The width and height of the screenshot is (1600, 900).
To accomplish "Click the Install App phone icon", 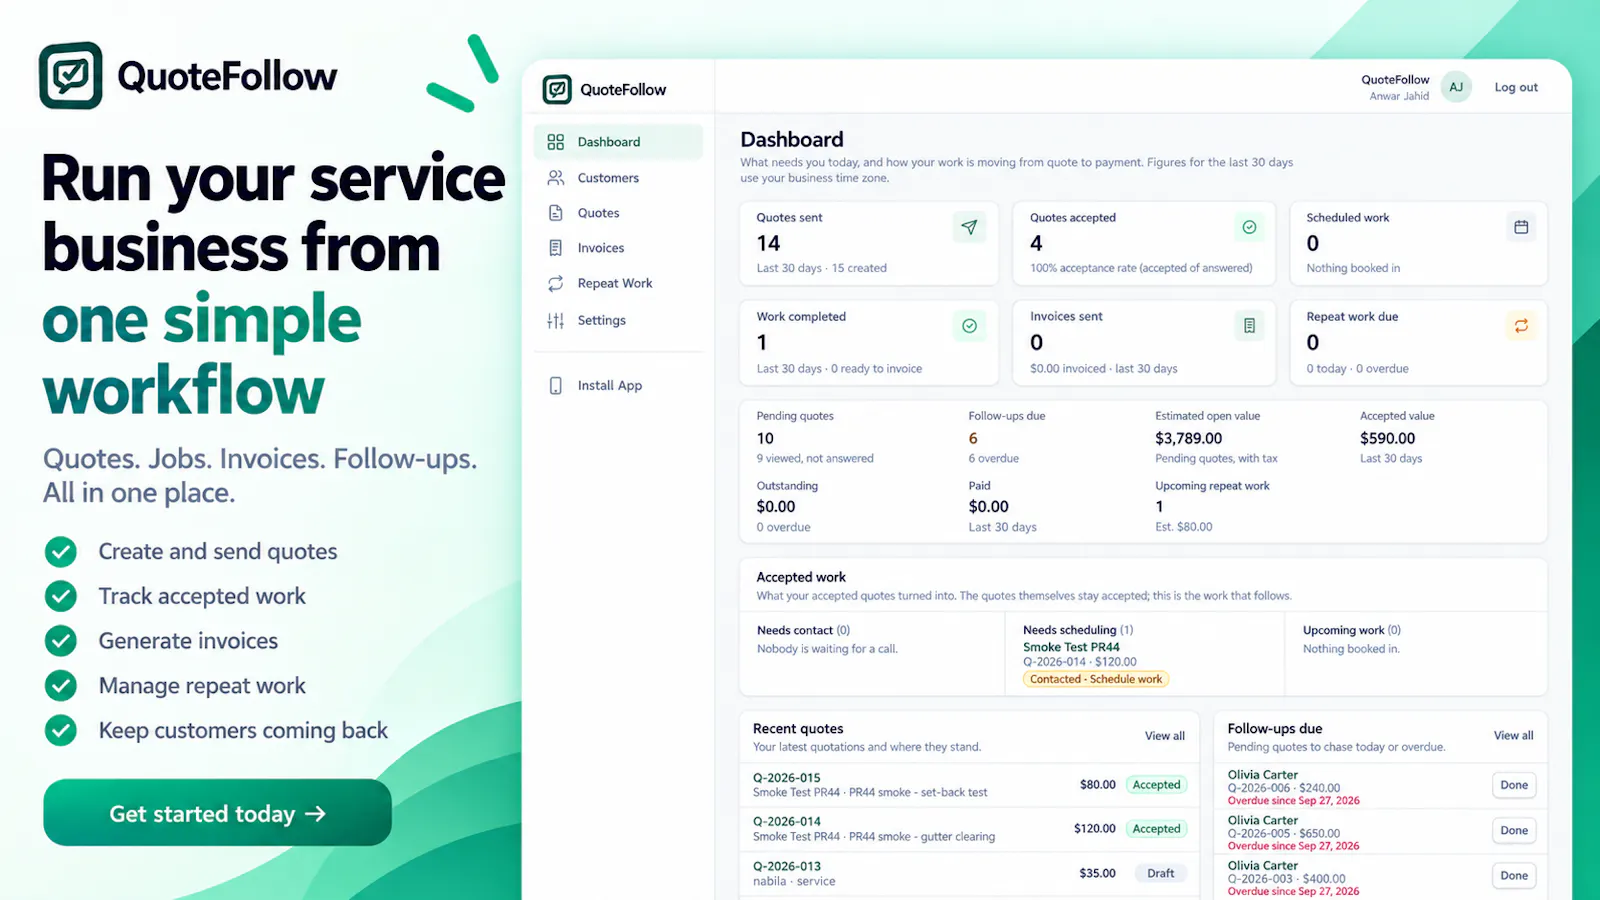I will pyautogui.click(x=556, y=386).
